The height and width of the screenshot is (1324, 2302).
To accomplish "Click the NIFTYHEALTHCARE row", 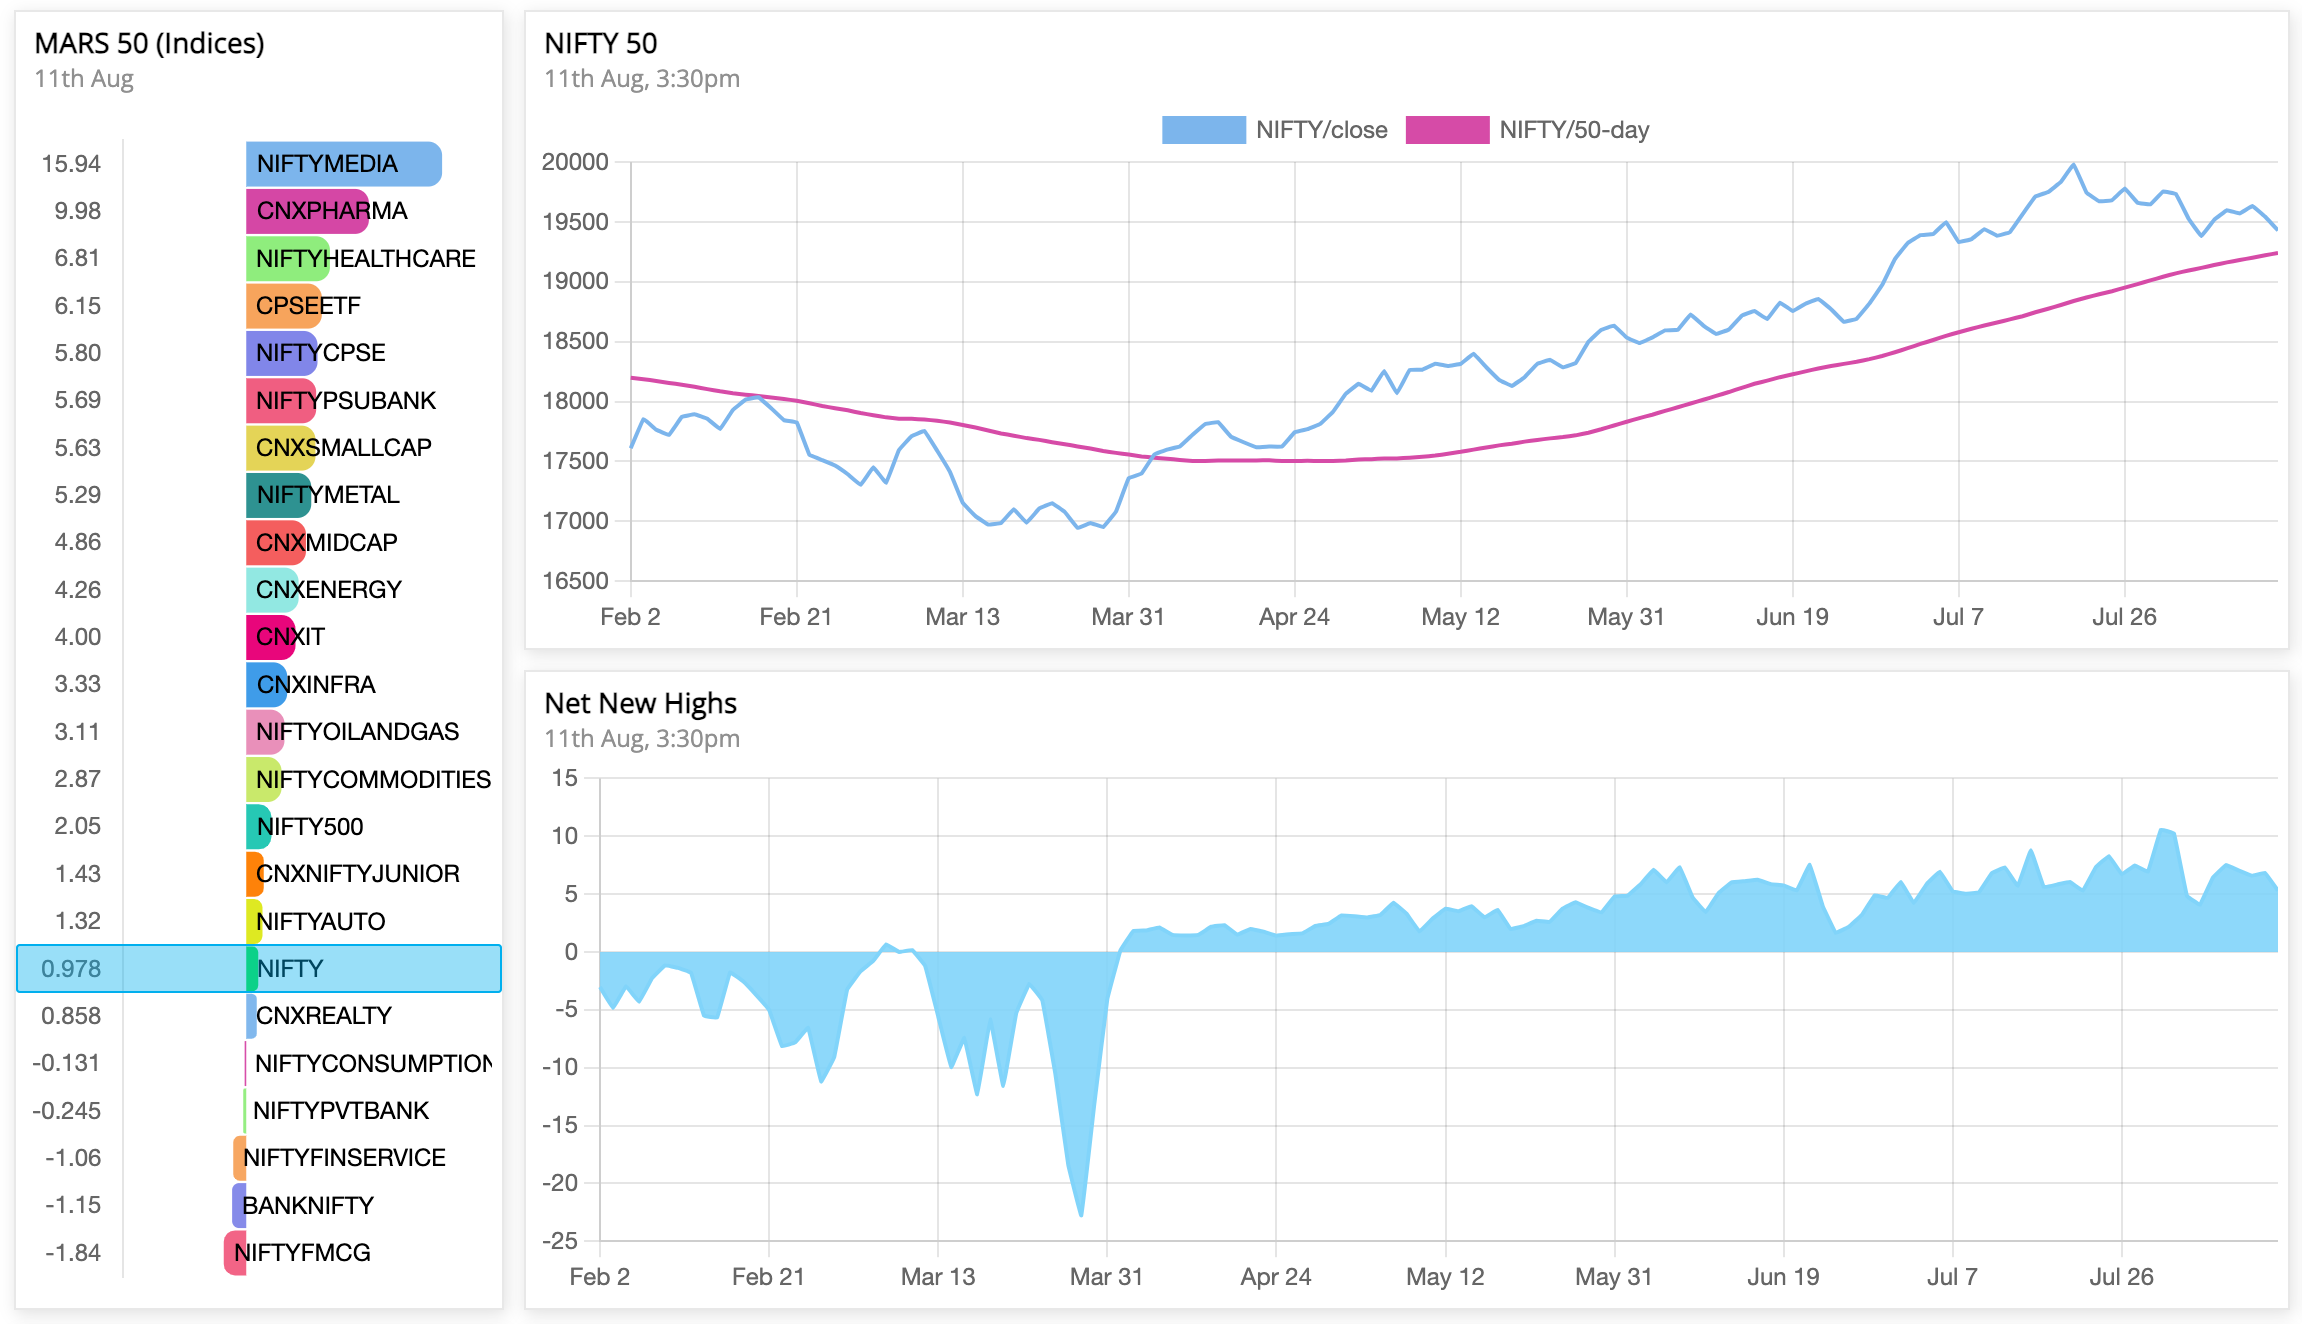I will 259,258.
